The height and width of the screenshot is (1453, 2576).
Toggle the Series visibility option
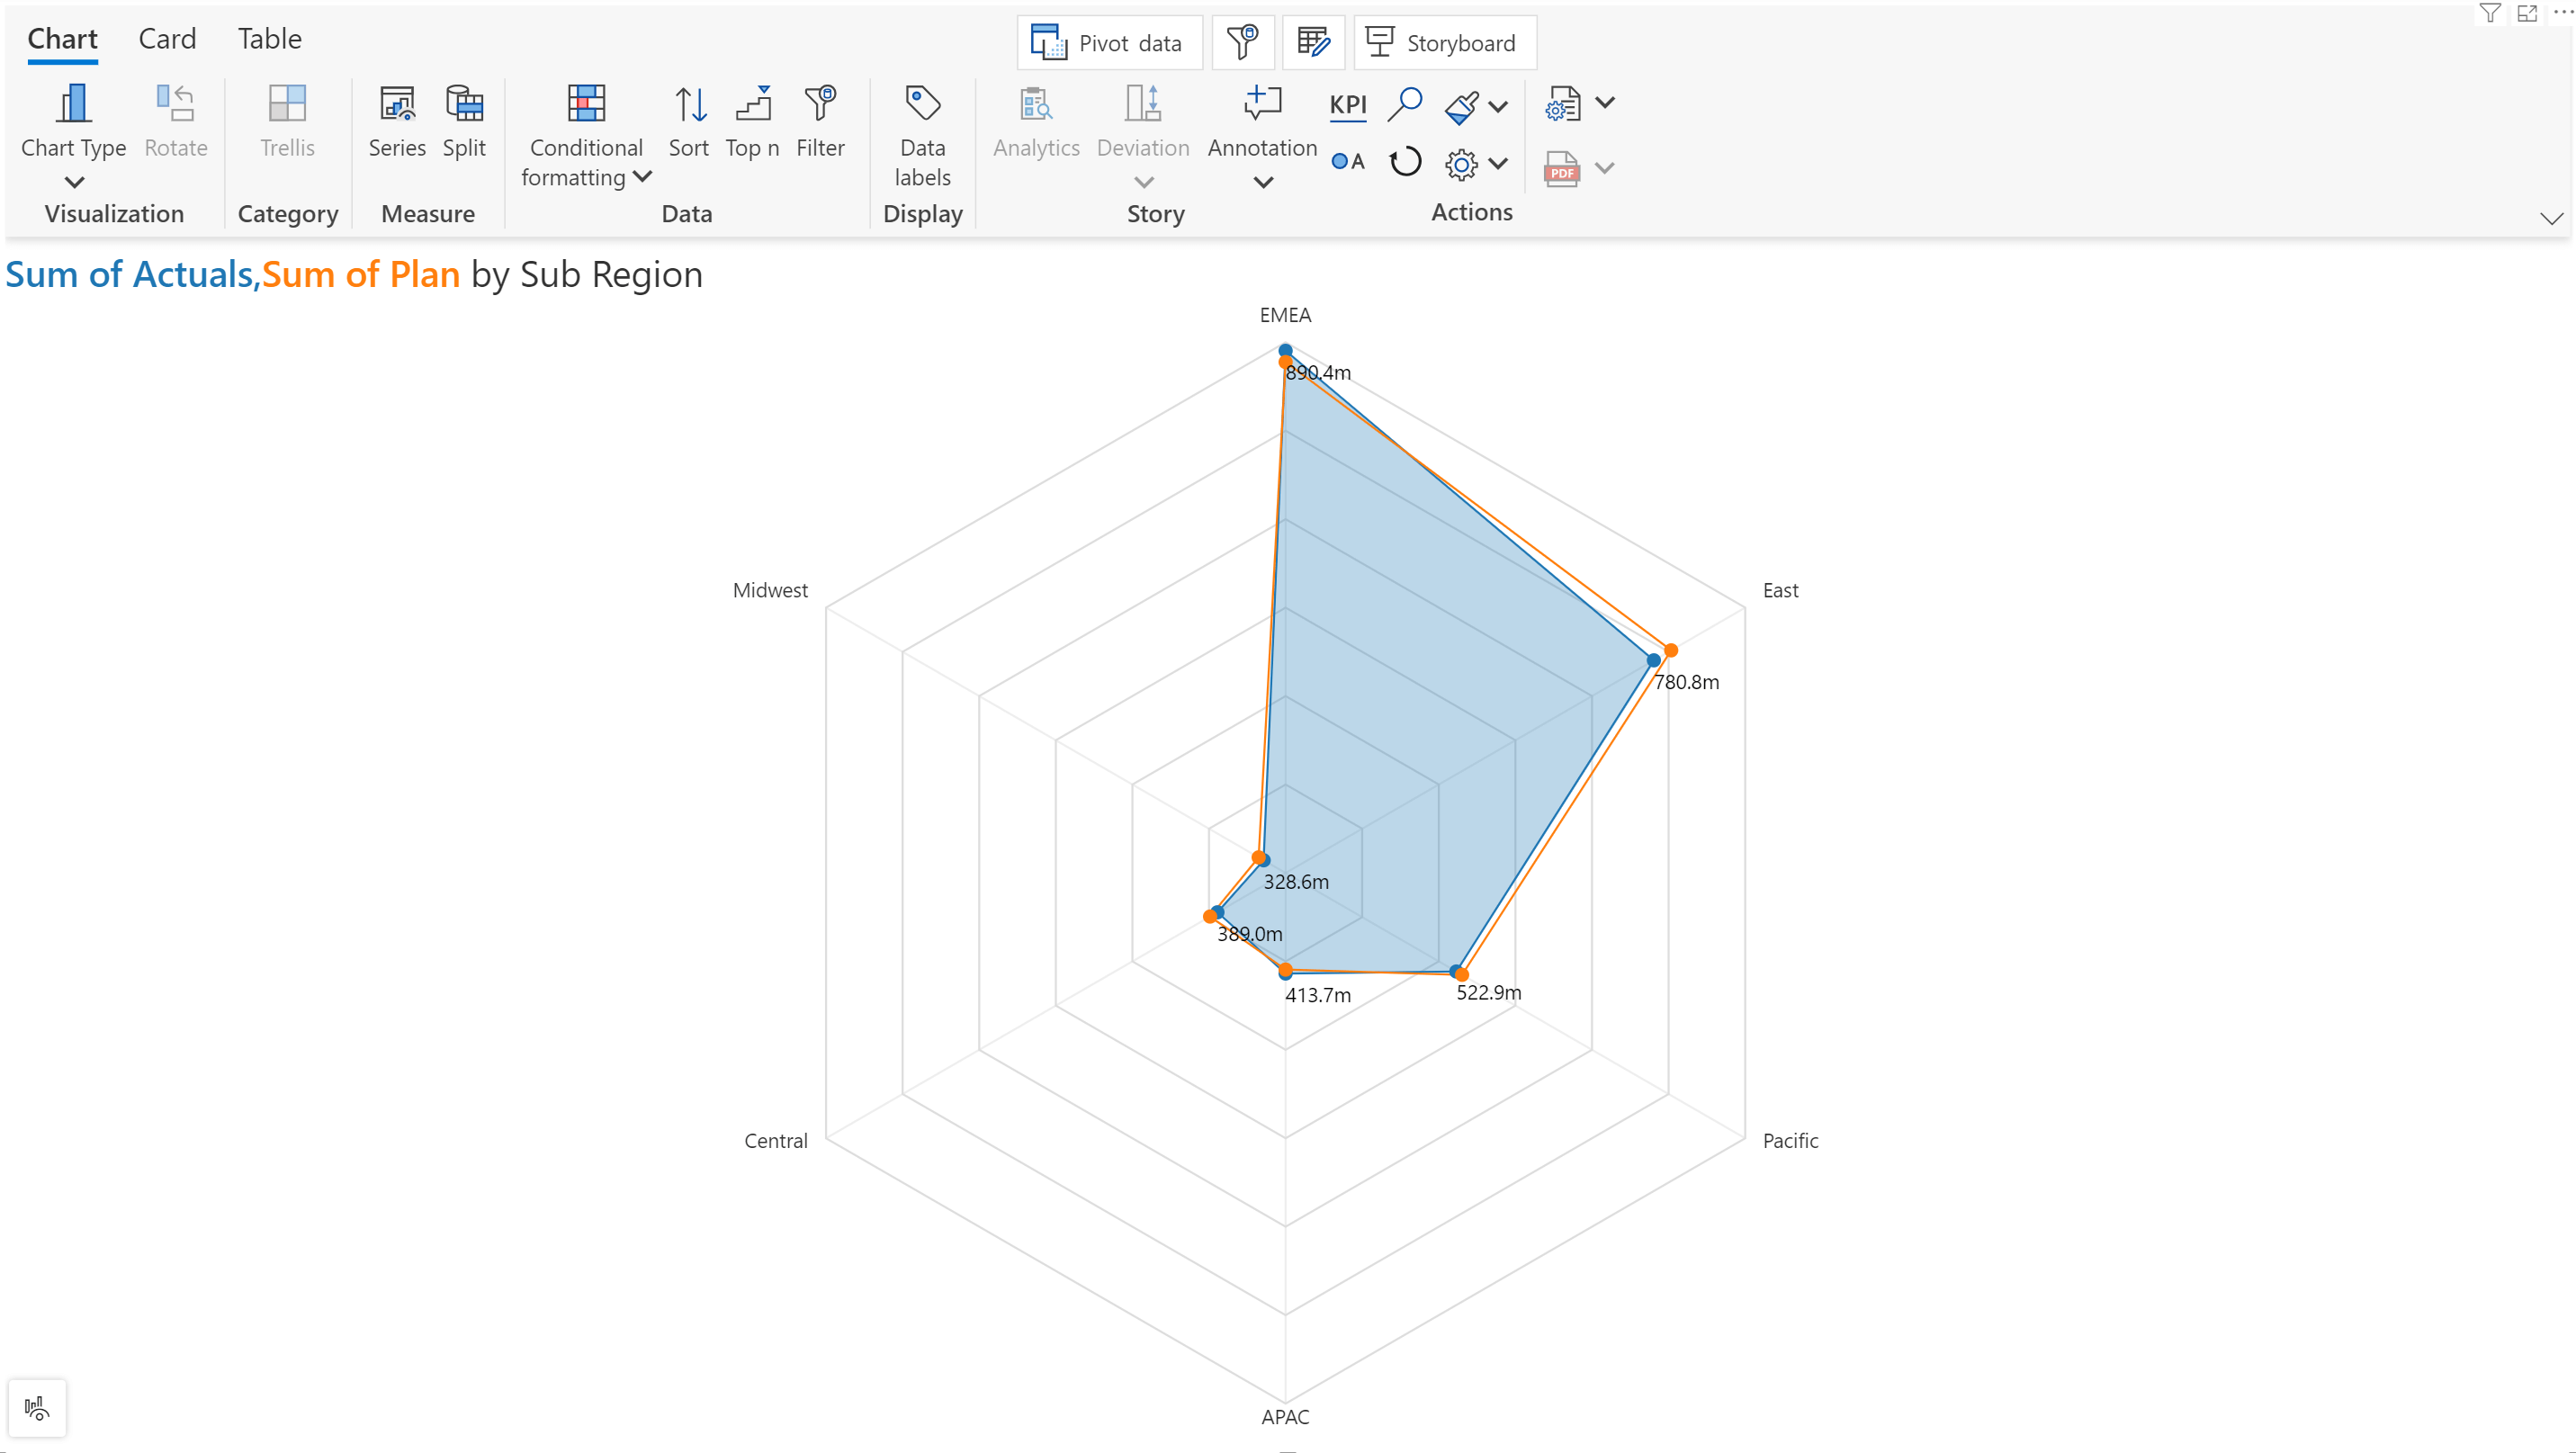(394, 119)
